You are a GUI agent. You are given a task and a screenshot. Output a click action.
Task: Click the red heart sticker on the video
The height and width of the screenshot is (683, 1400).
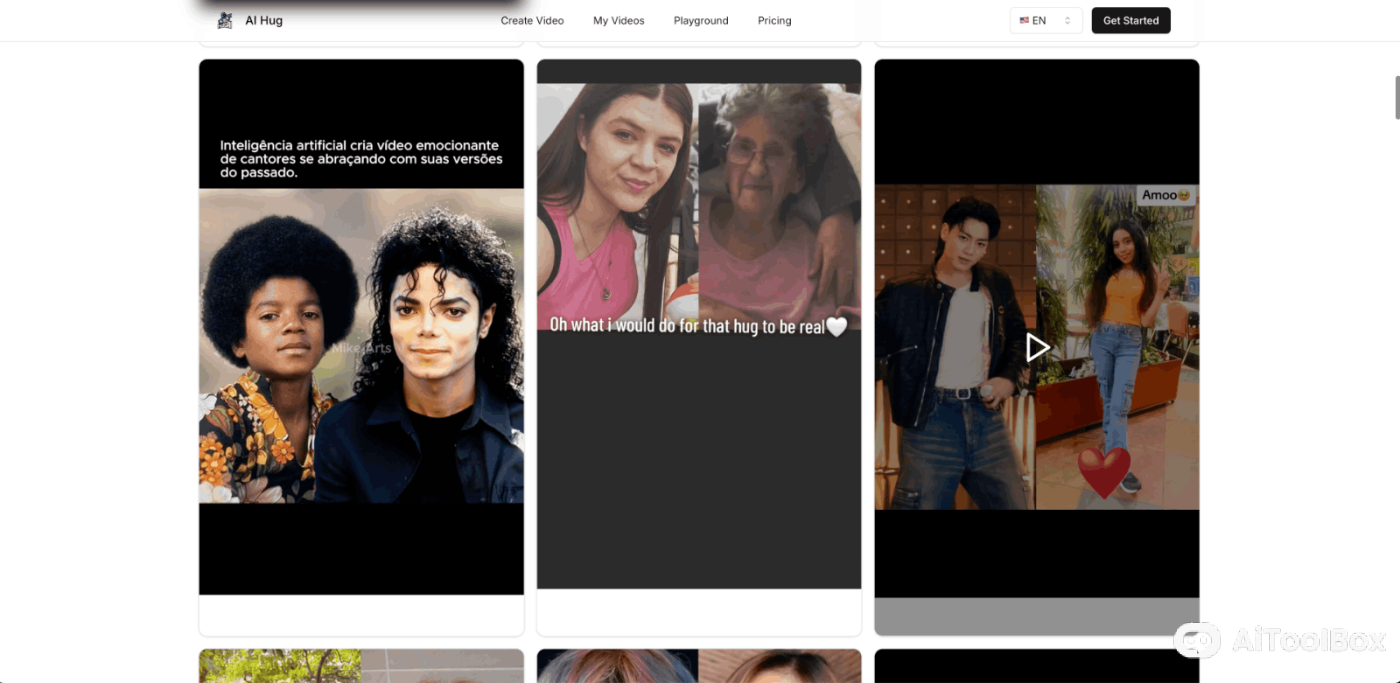pyautogui.click(x=1104, y=472)
